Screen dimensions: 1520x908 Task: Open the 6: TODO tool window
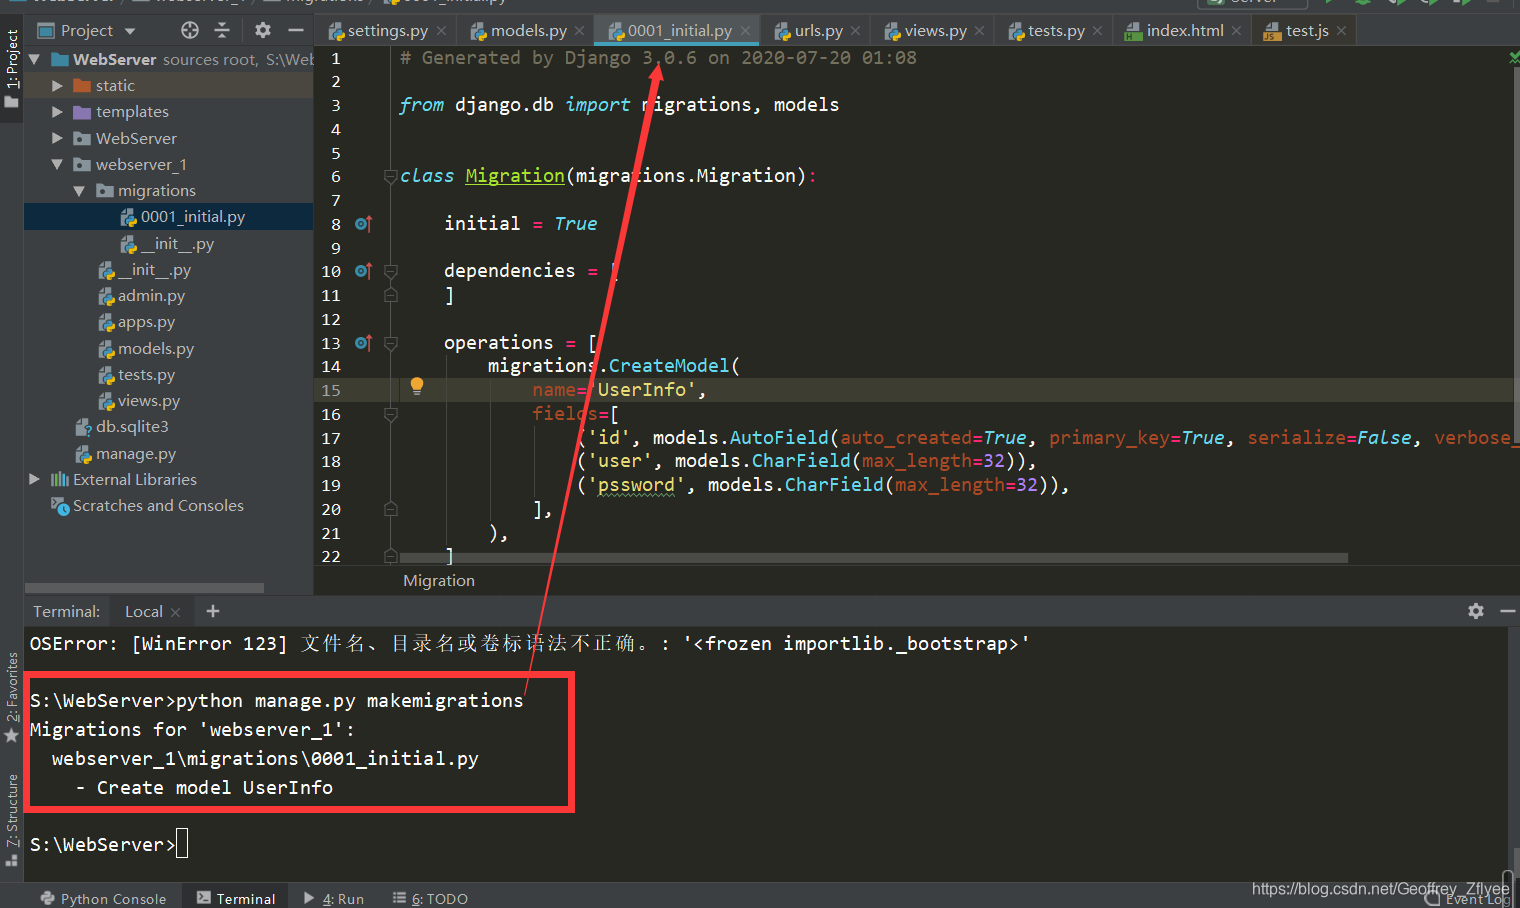(431, 898)
